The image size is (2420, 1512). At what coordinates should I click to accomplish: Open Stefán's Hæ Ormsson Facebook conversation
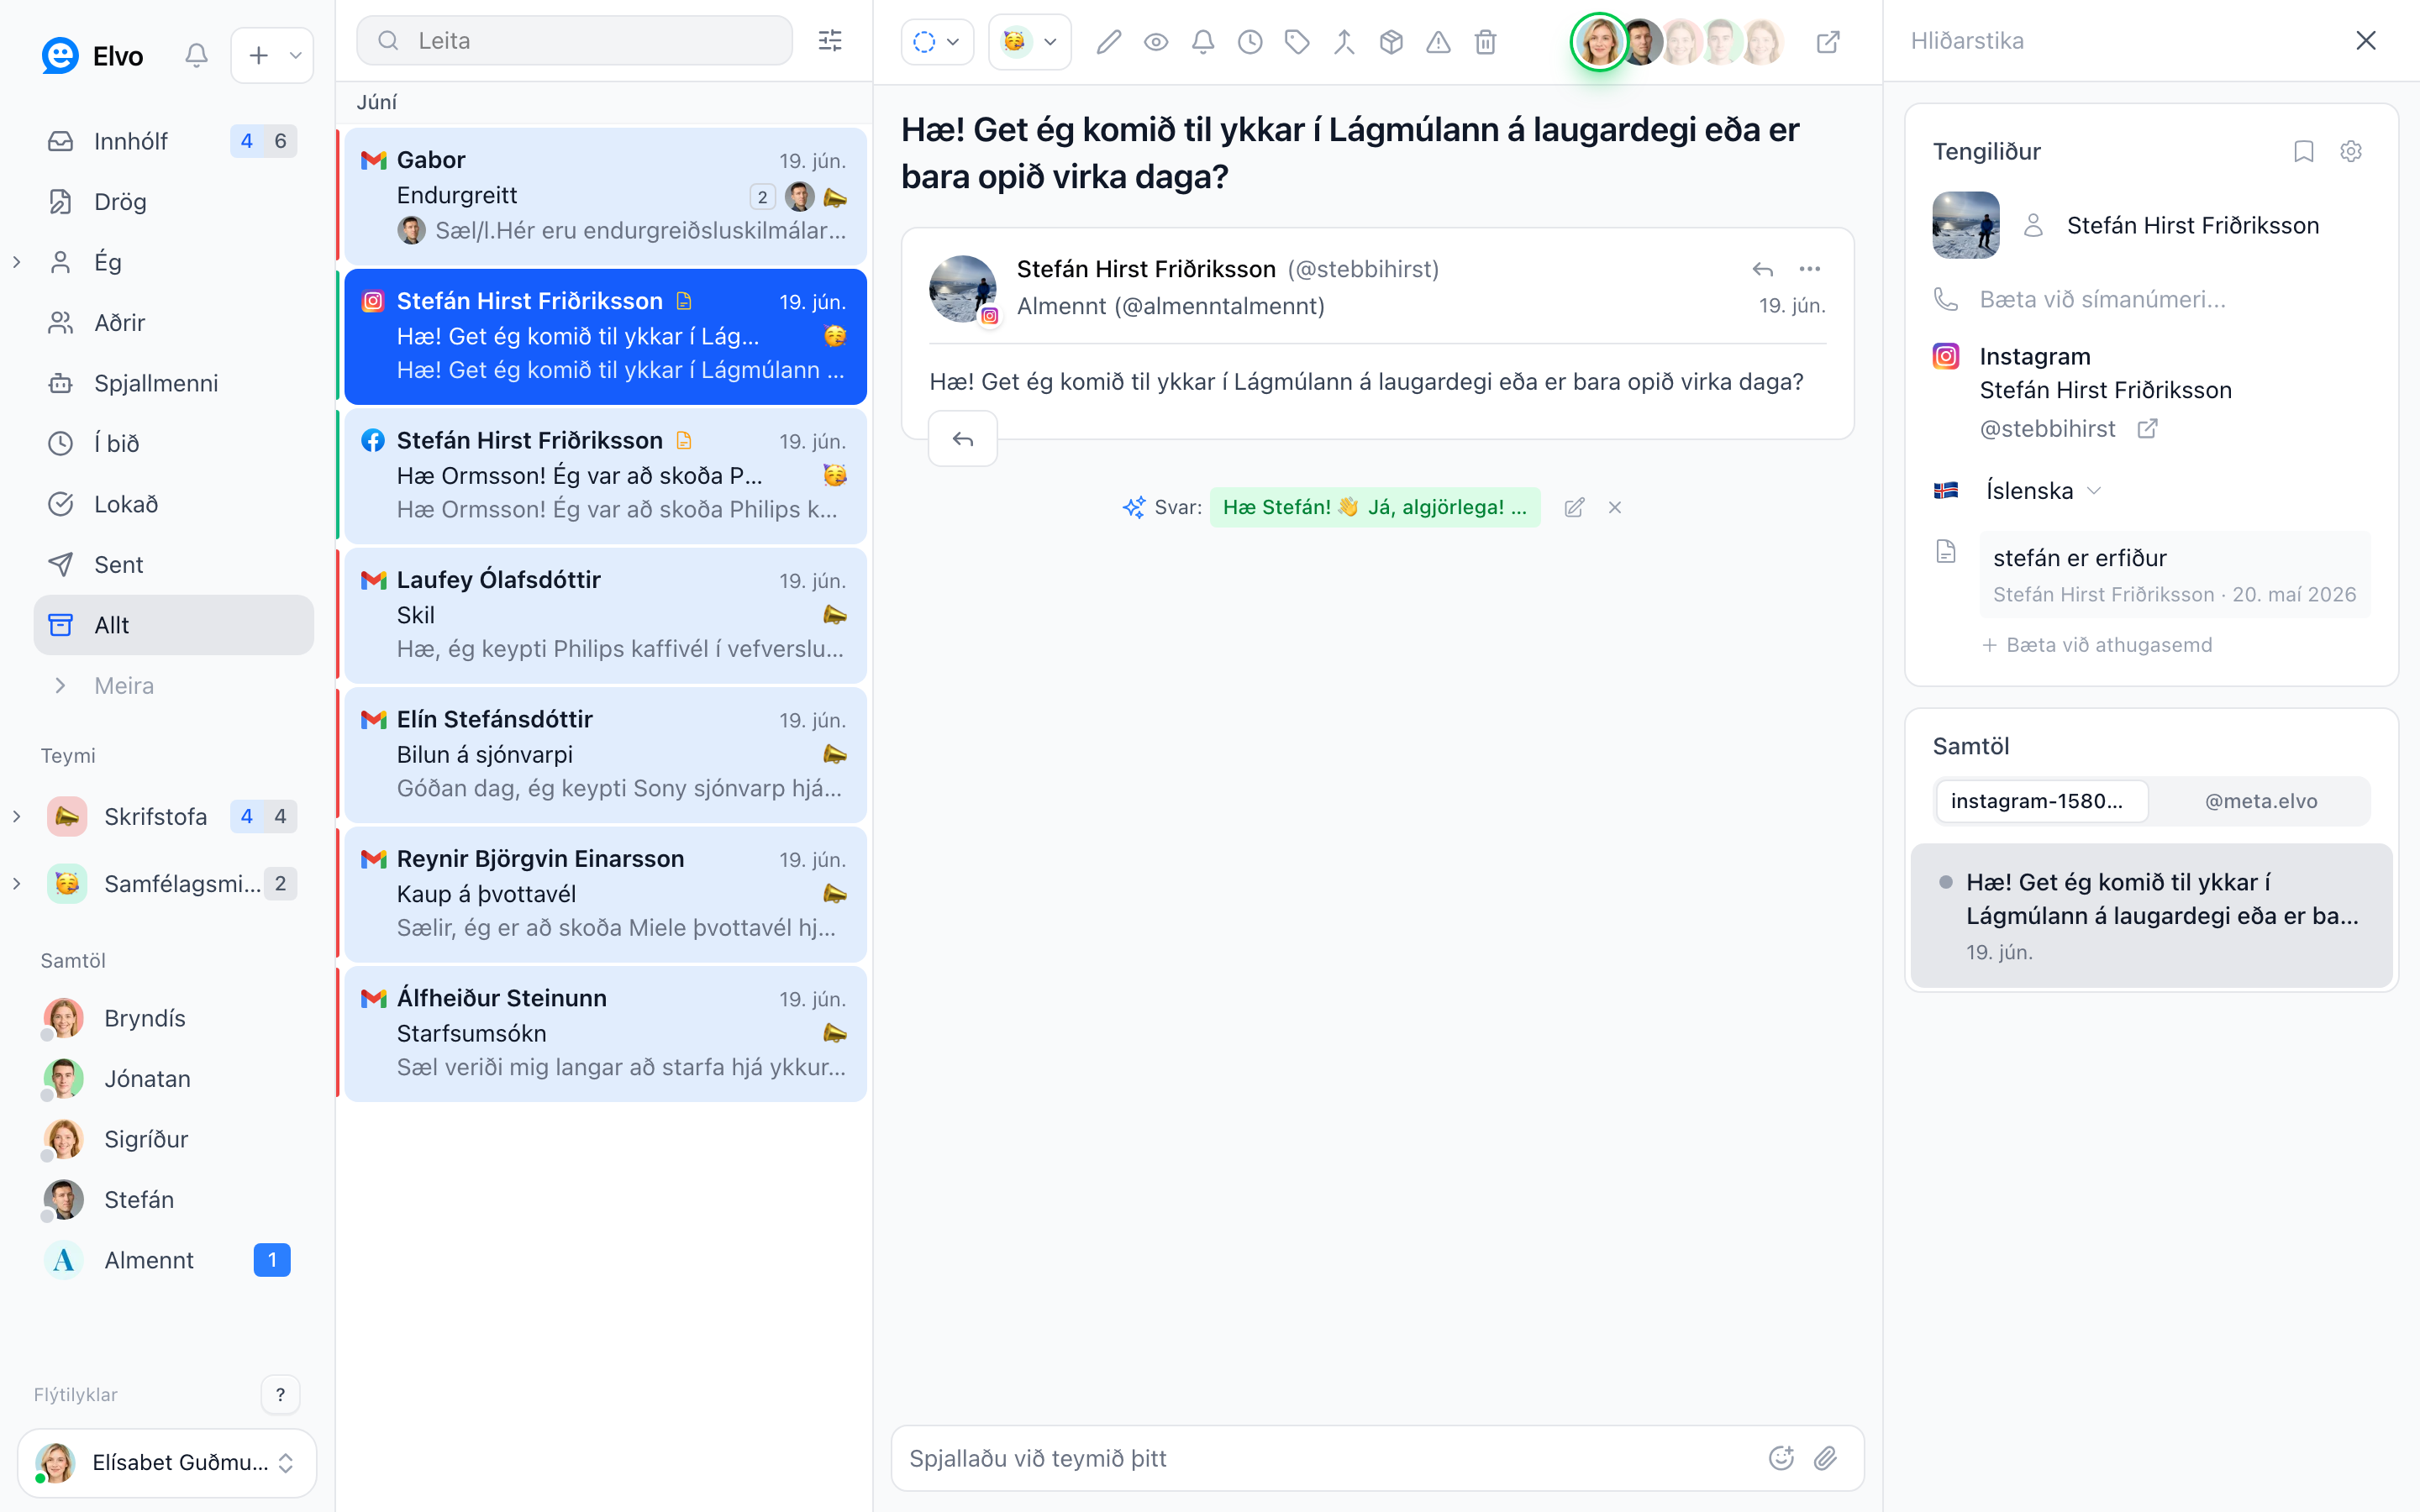click(x=605, y=475)
